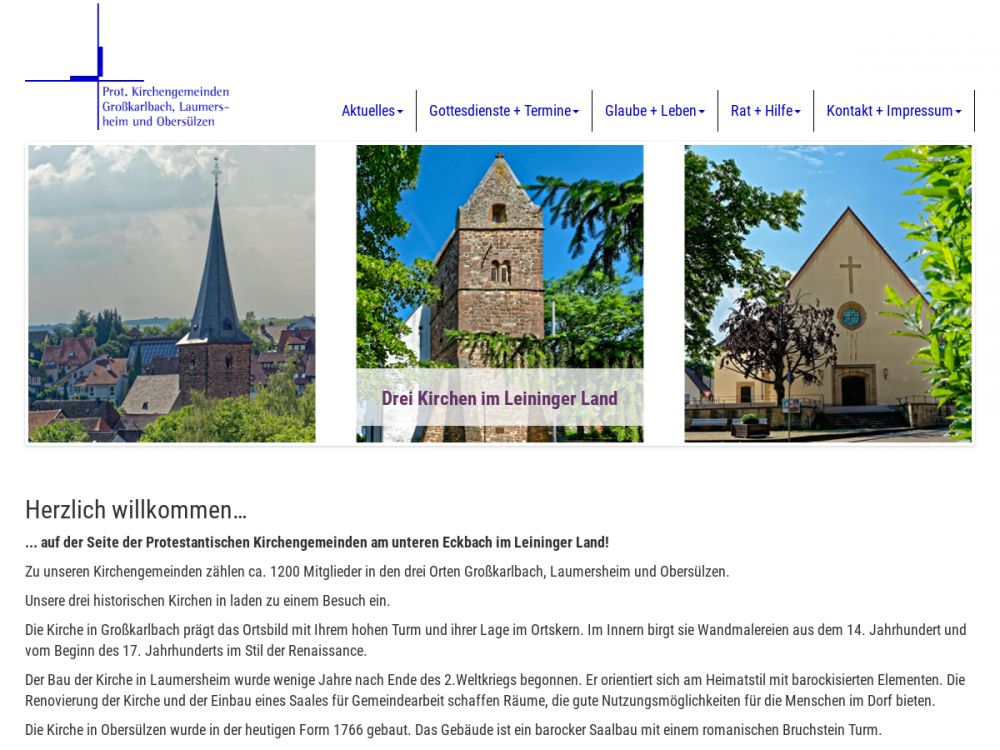The height and width of the screenshot is (750, 1000).
Task: Click the Herzlich willkommen heading
Action: click(136, 510)
